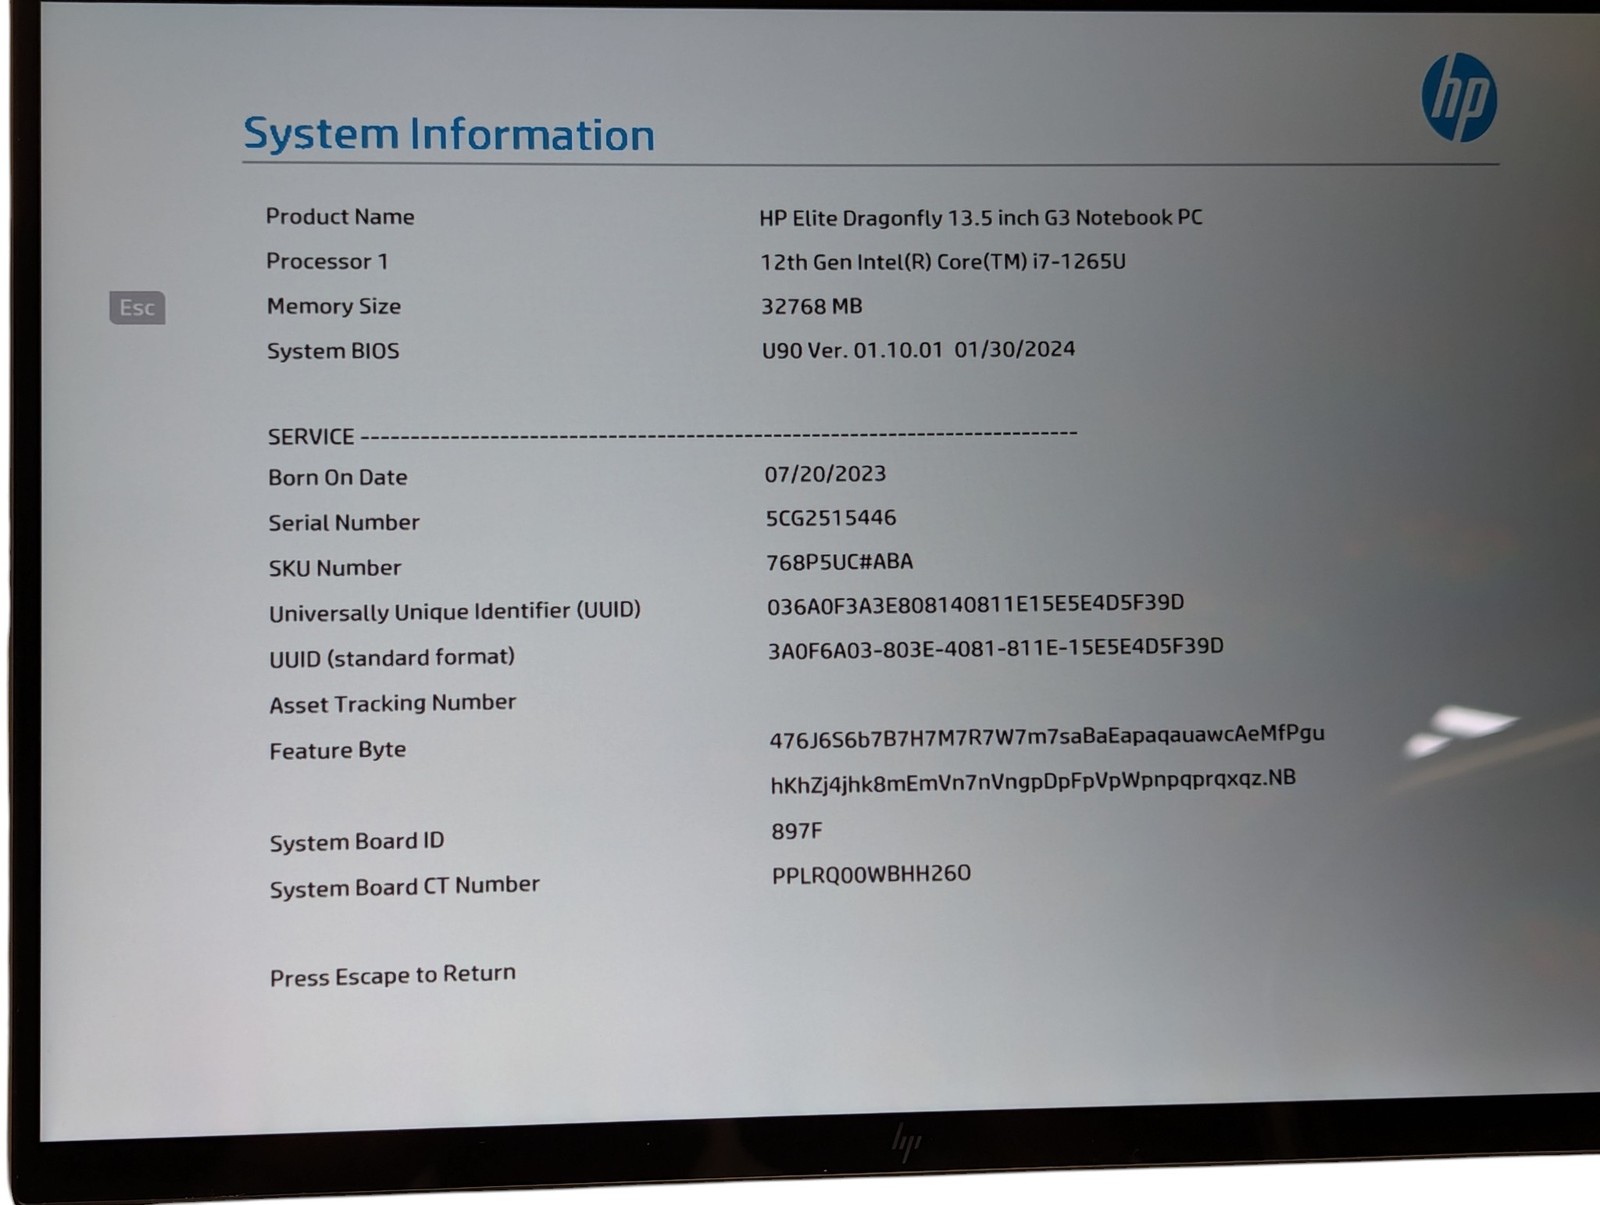This screenshot has width=1600, height=1205.
Task: Click the Feature Byte label
Action: [x=338, y=750]
